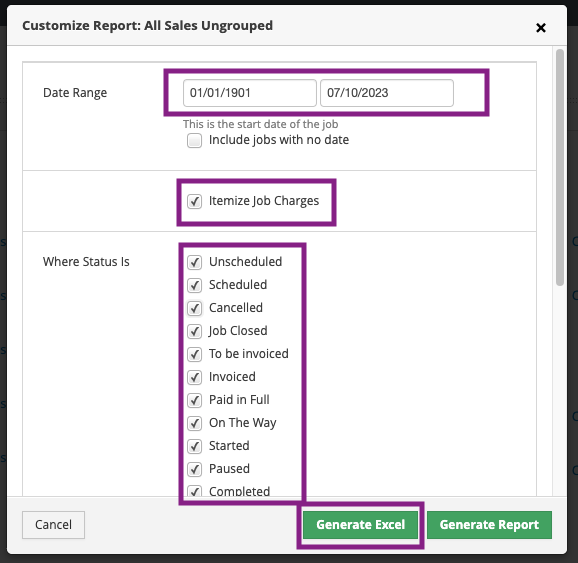578x563 pixels.
Task: Uncheck the On The Way status
Action: 194,423
